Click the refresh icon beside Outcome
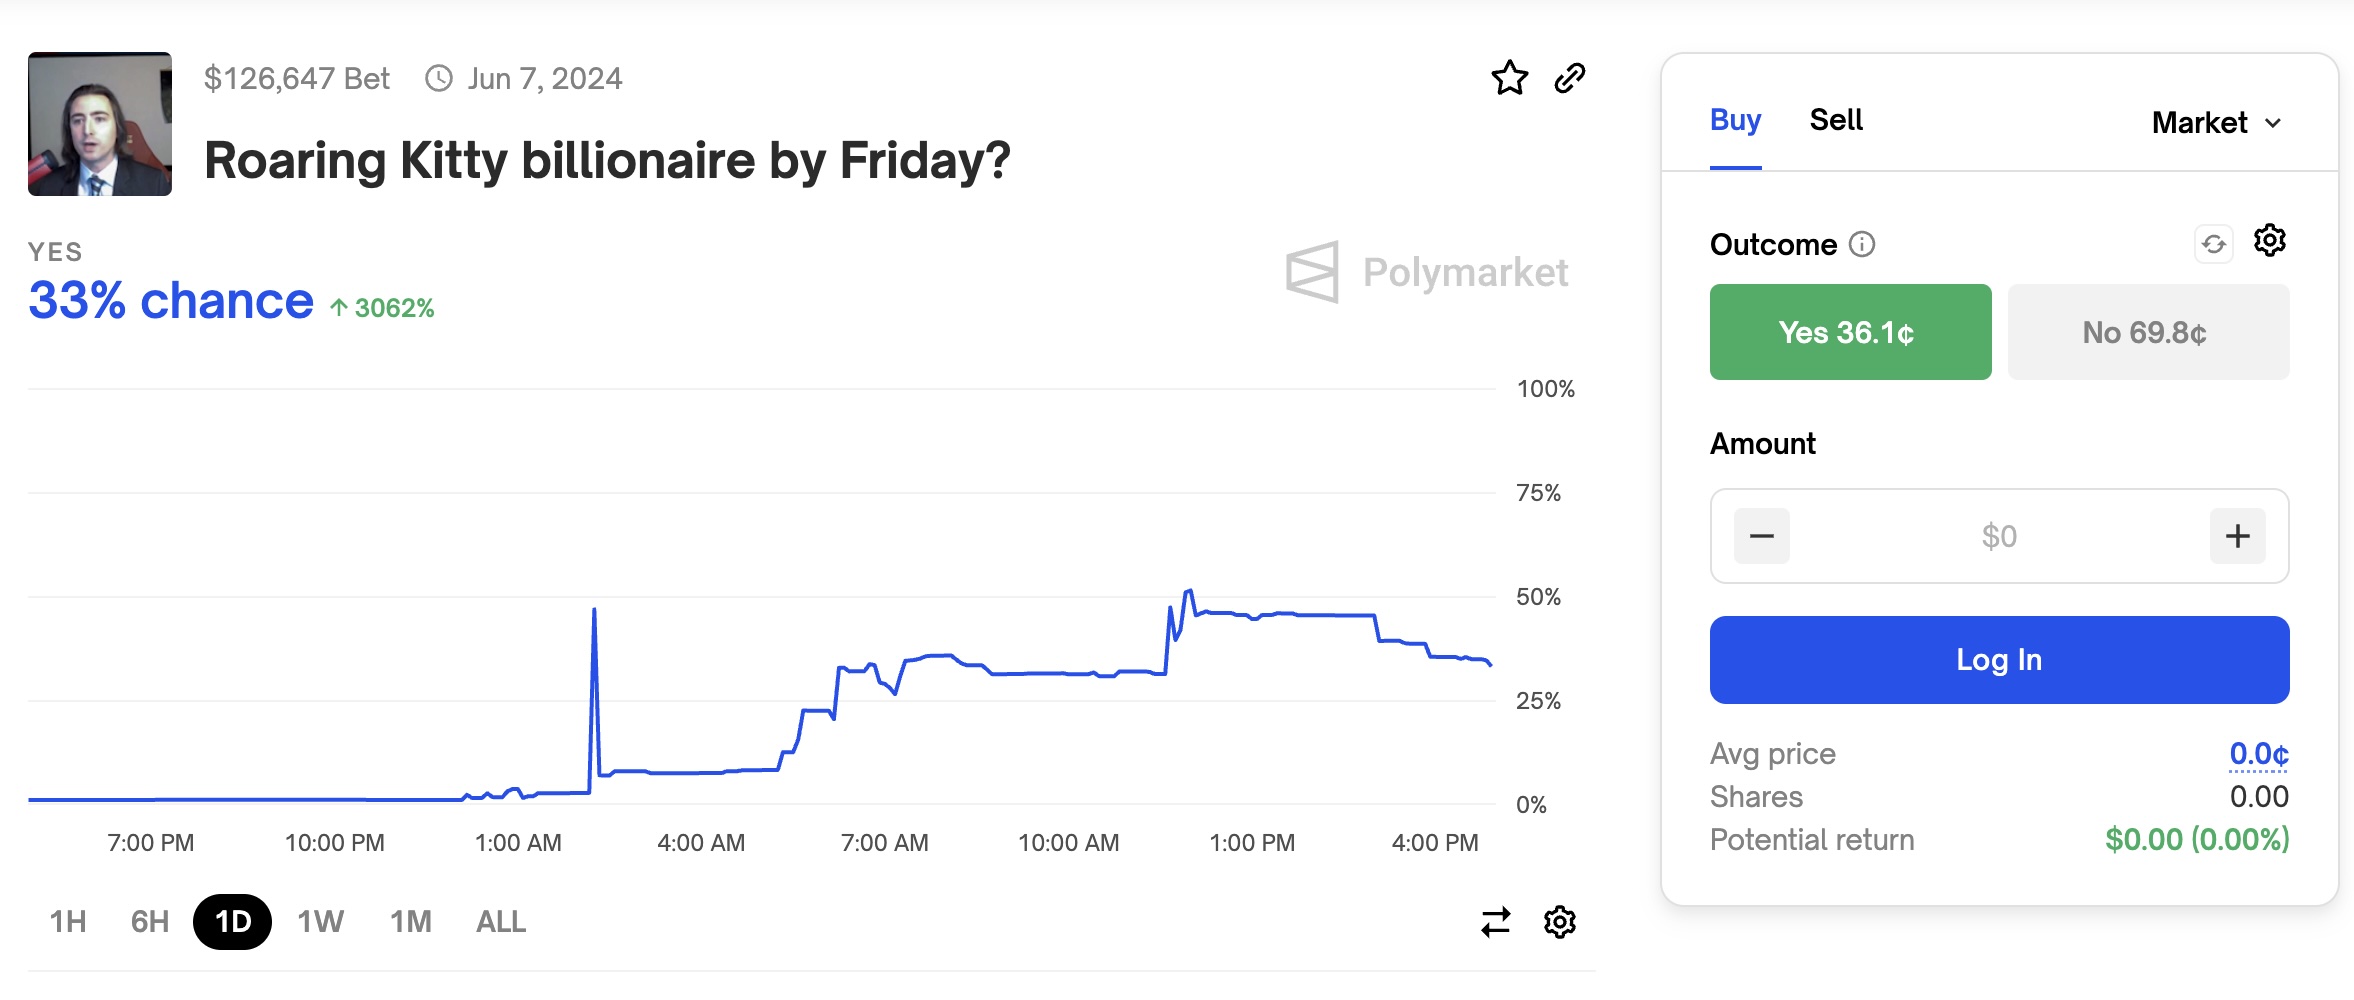Viewport: 2354px width, 1000px height. [x=2214, y=244]
